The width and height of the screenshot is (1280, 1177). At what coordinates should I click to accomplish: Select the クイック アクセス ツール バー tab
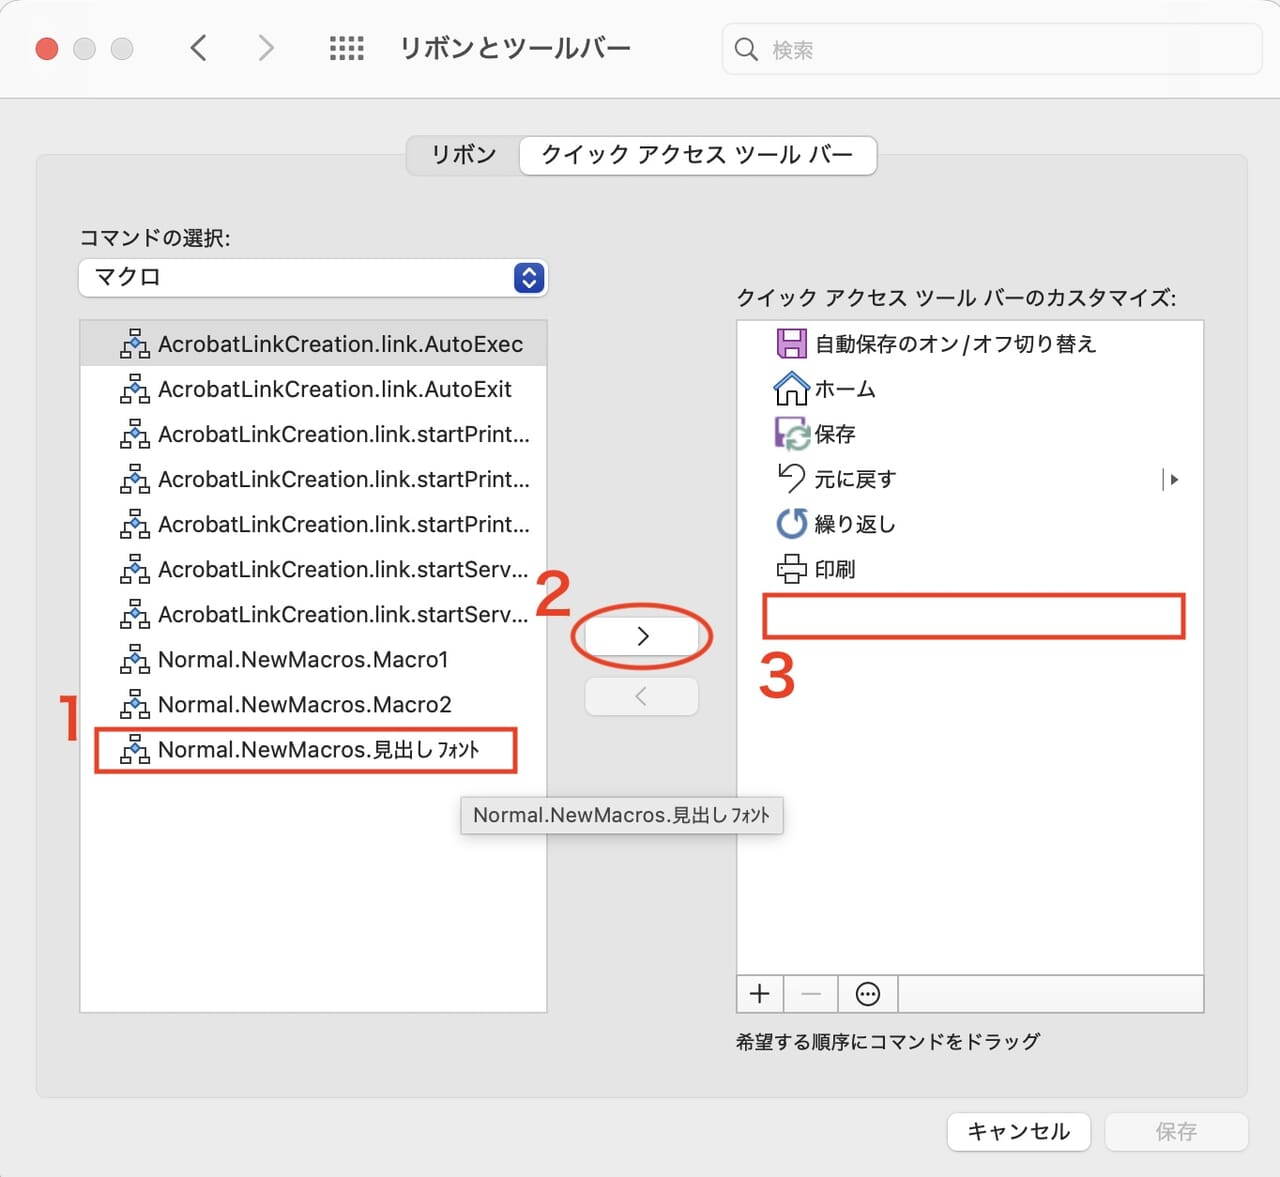(697, 155)
